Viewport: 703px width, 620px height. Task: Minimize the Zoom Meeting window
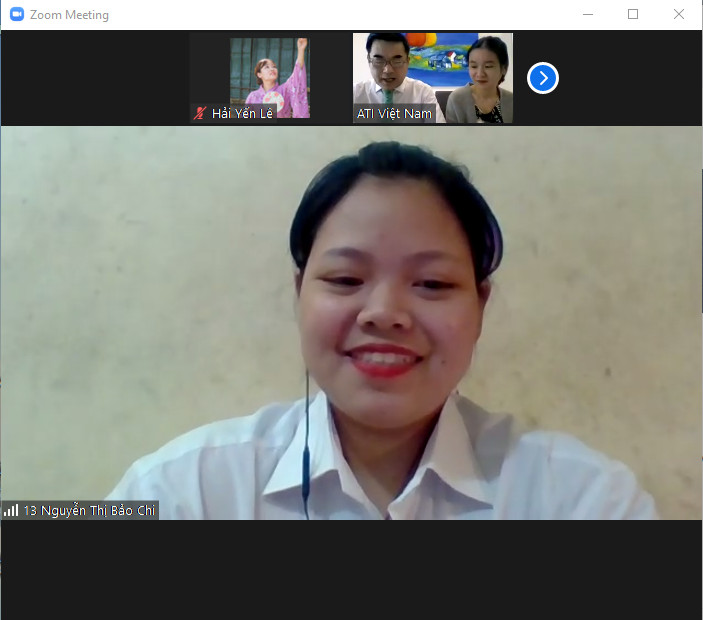[588, 14]
